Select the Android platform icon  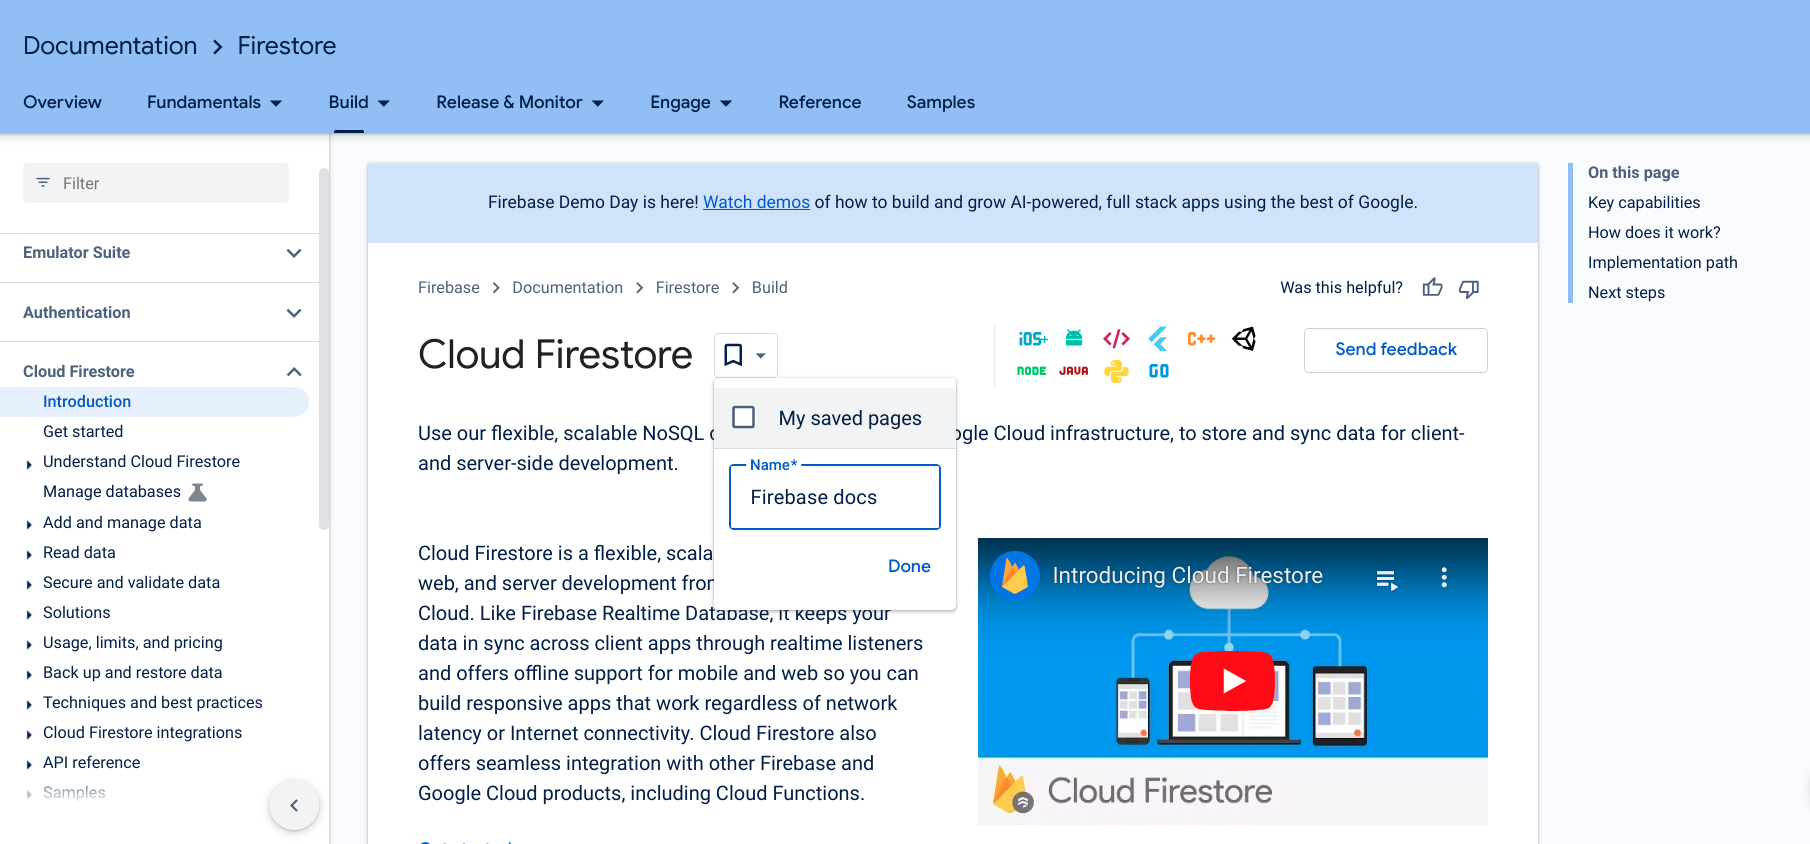coord(1074,338)
